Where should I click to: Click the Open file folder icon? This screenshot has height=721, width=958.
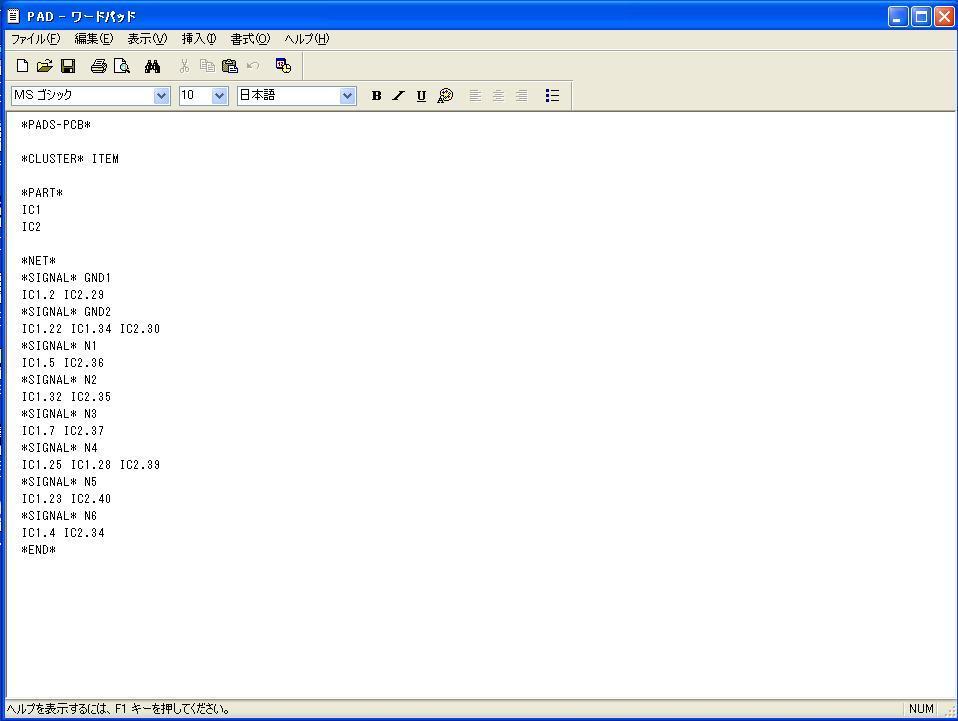click(44, 66)
